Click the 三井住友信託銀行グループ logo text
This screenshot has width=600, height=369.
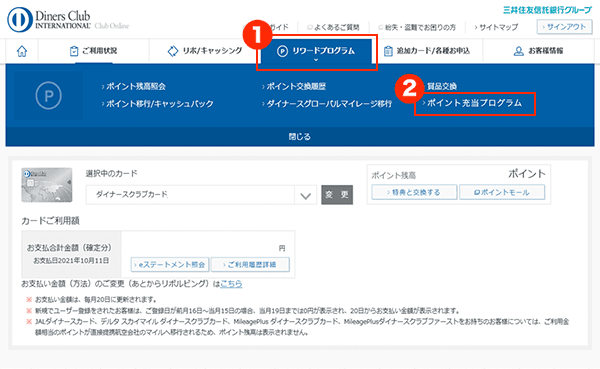548,10
